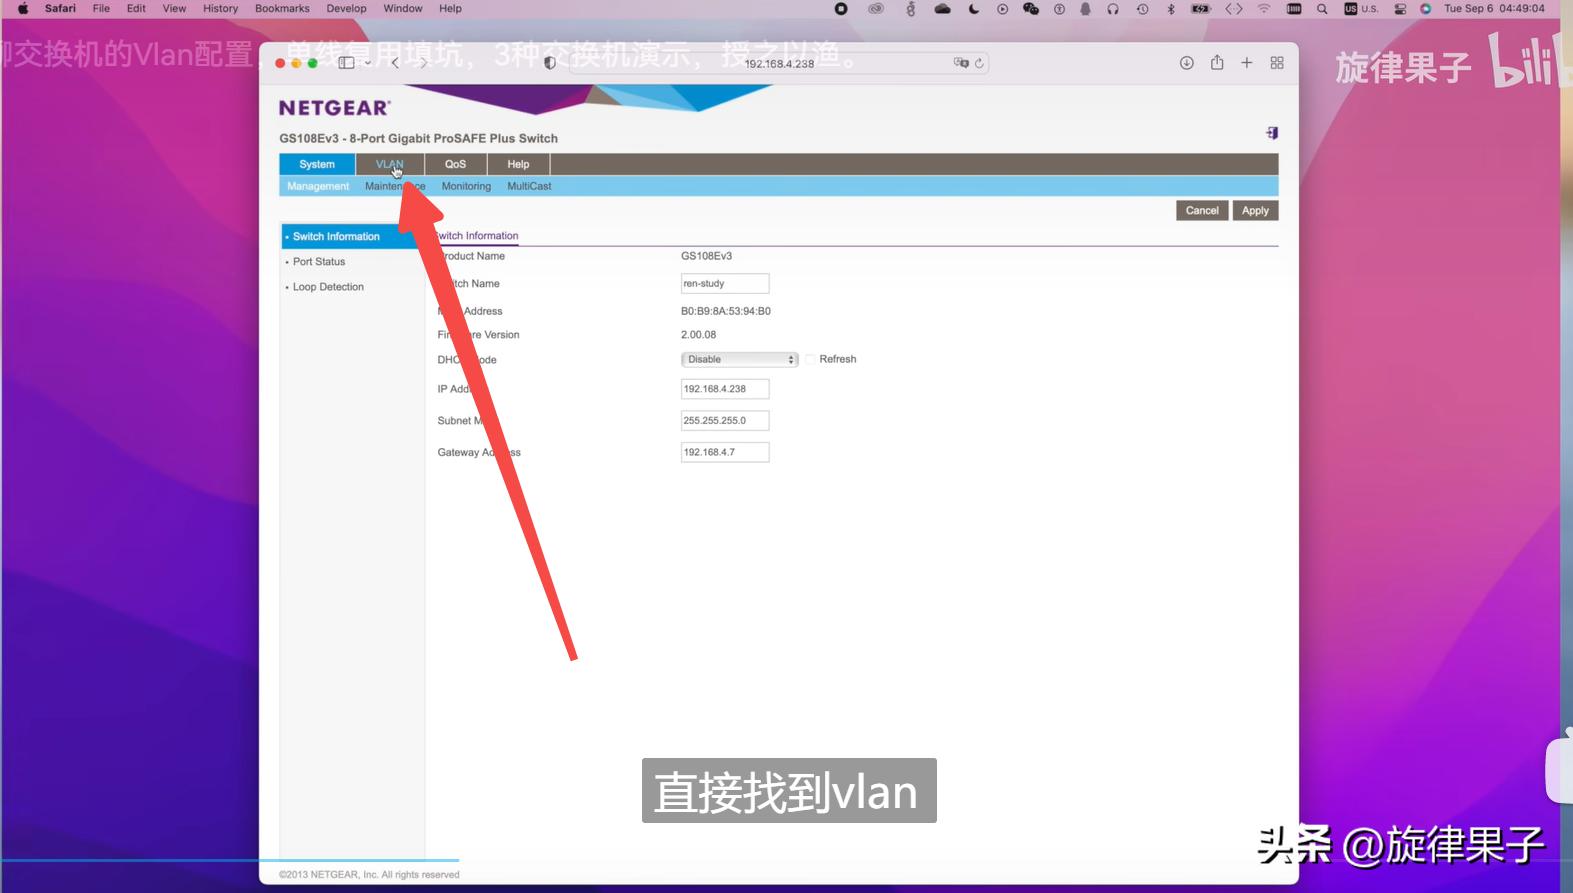Open the Safari menu in menu bar
Image resolution: width=1573 pixels, height=893 pixels.
point(60,8)
